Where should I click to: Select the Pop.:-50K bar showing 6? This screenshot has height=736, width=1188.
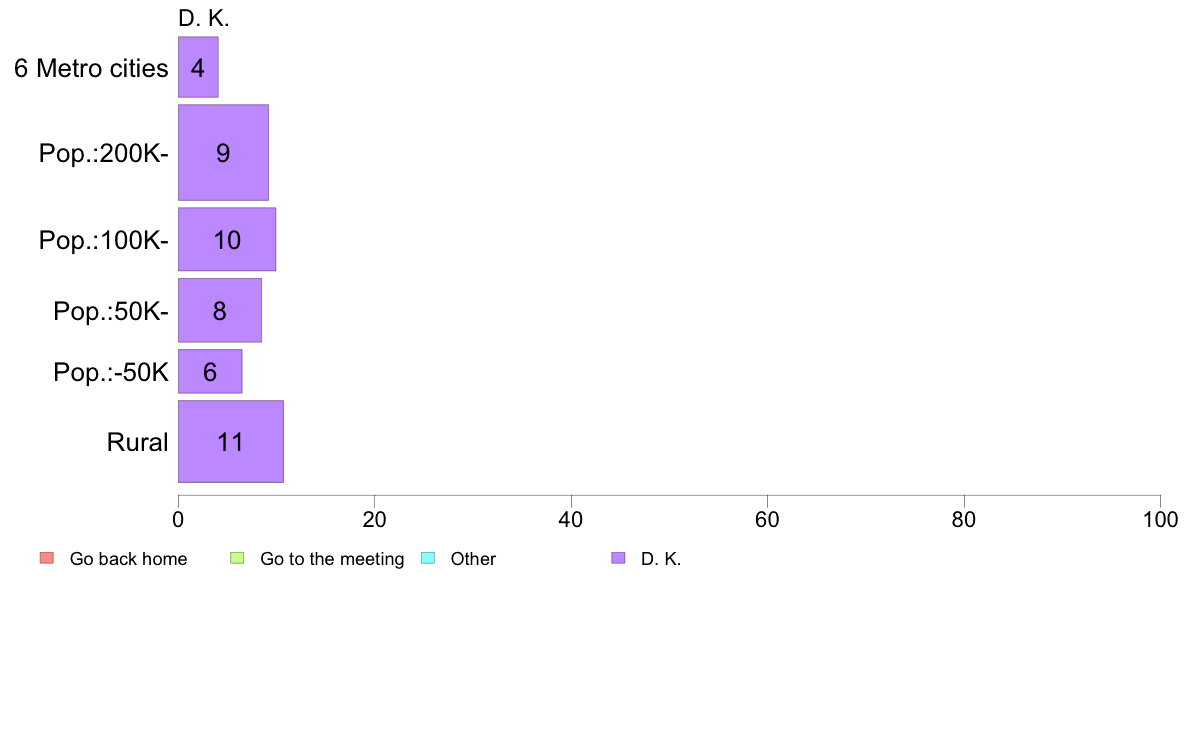[210, 371]
